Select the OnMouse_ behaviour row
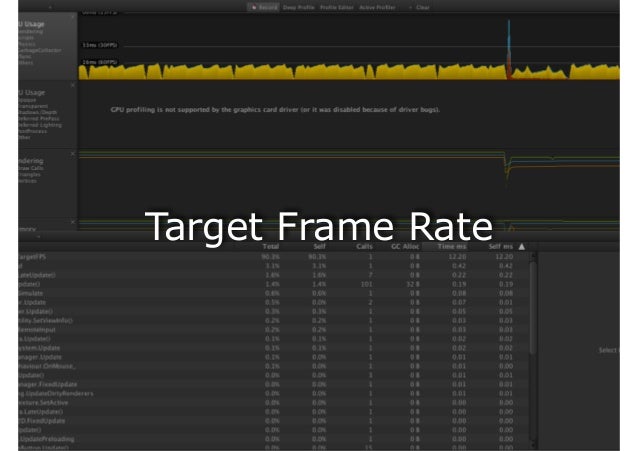 point(273,366)
